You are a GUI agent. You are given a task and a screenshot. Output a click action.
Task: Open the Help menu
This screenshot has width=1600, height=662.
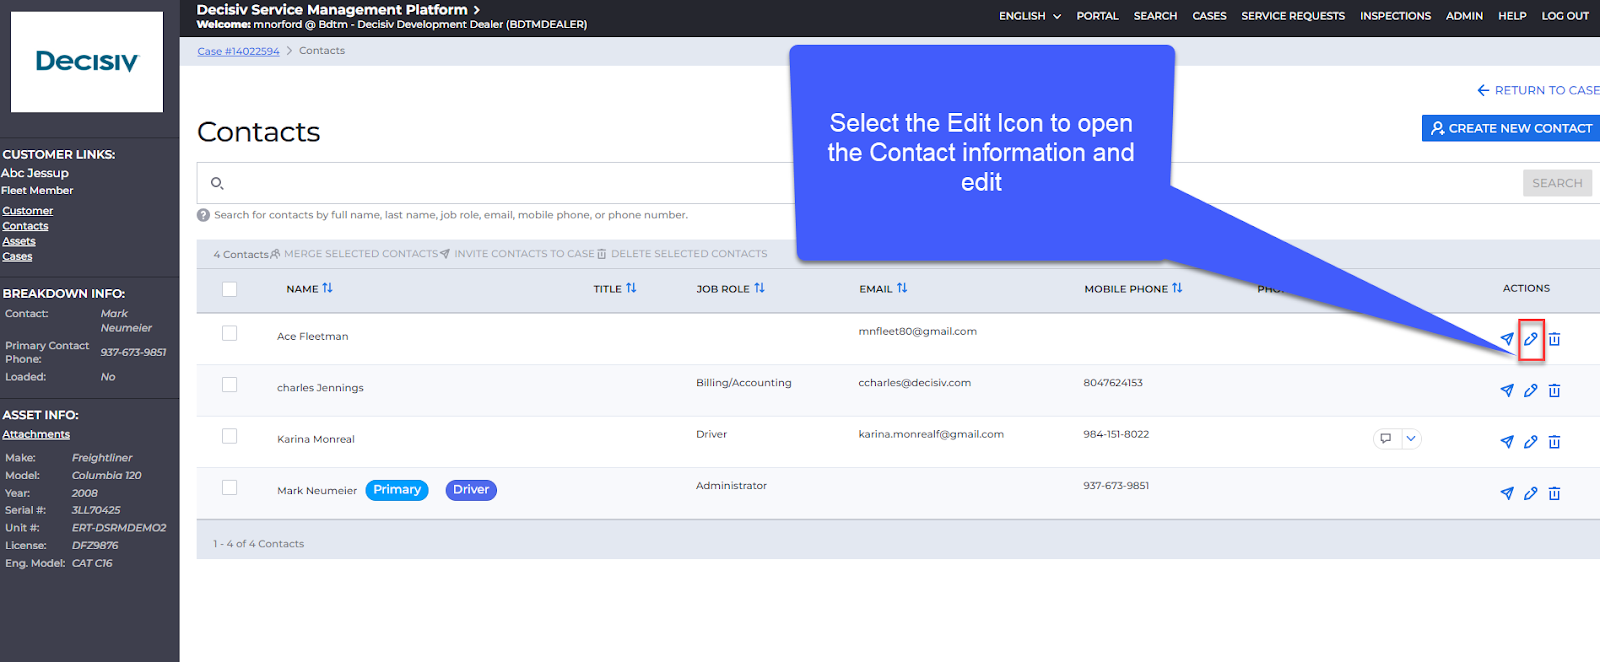pos(1512,16)
